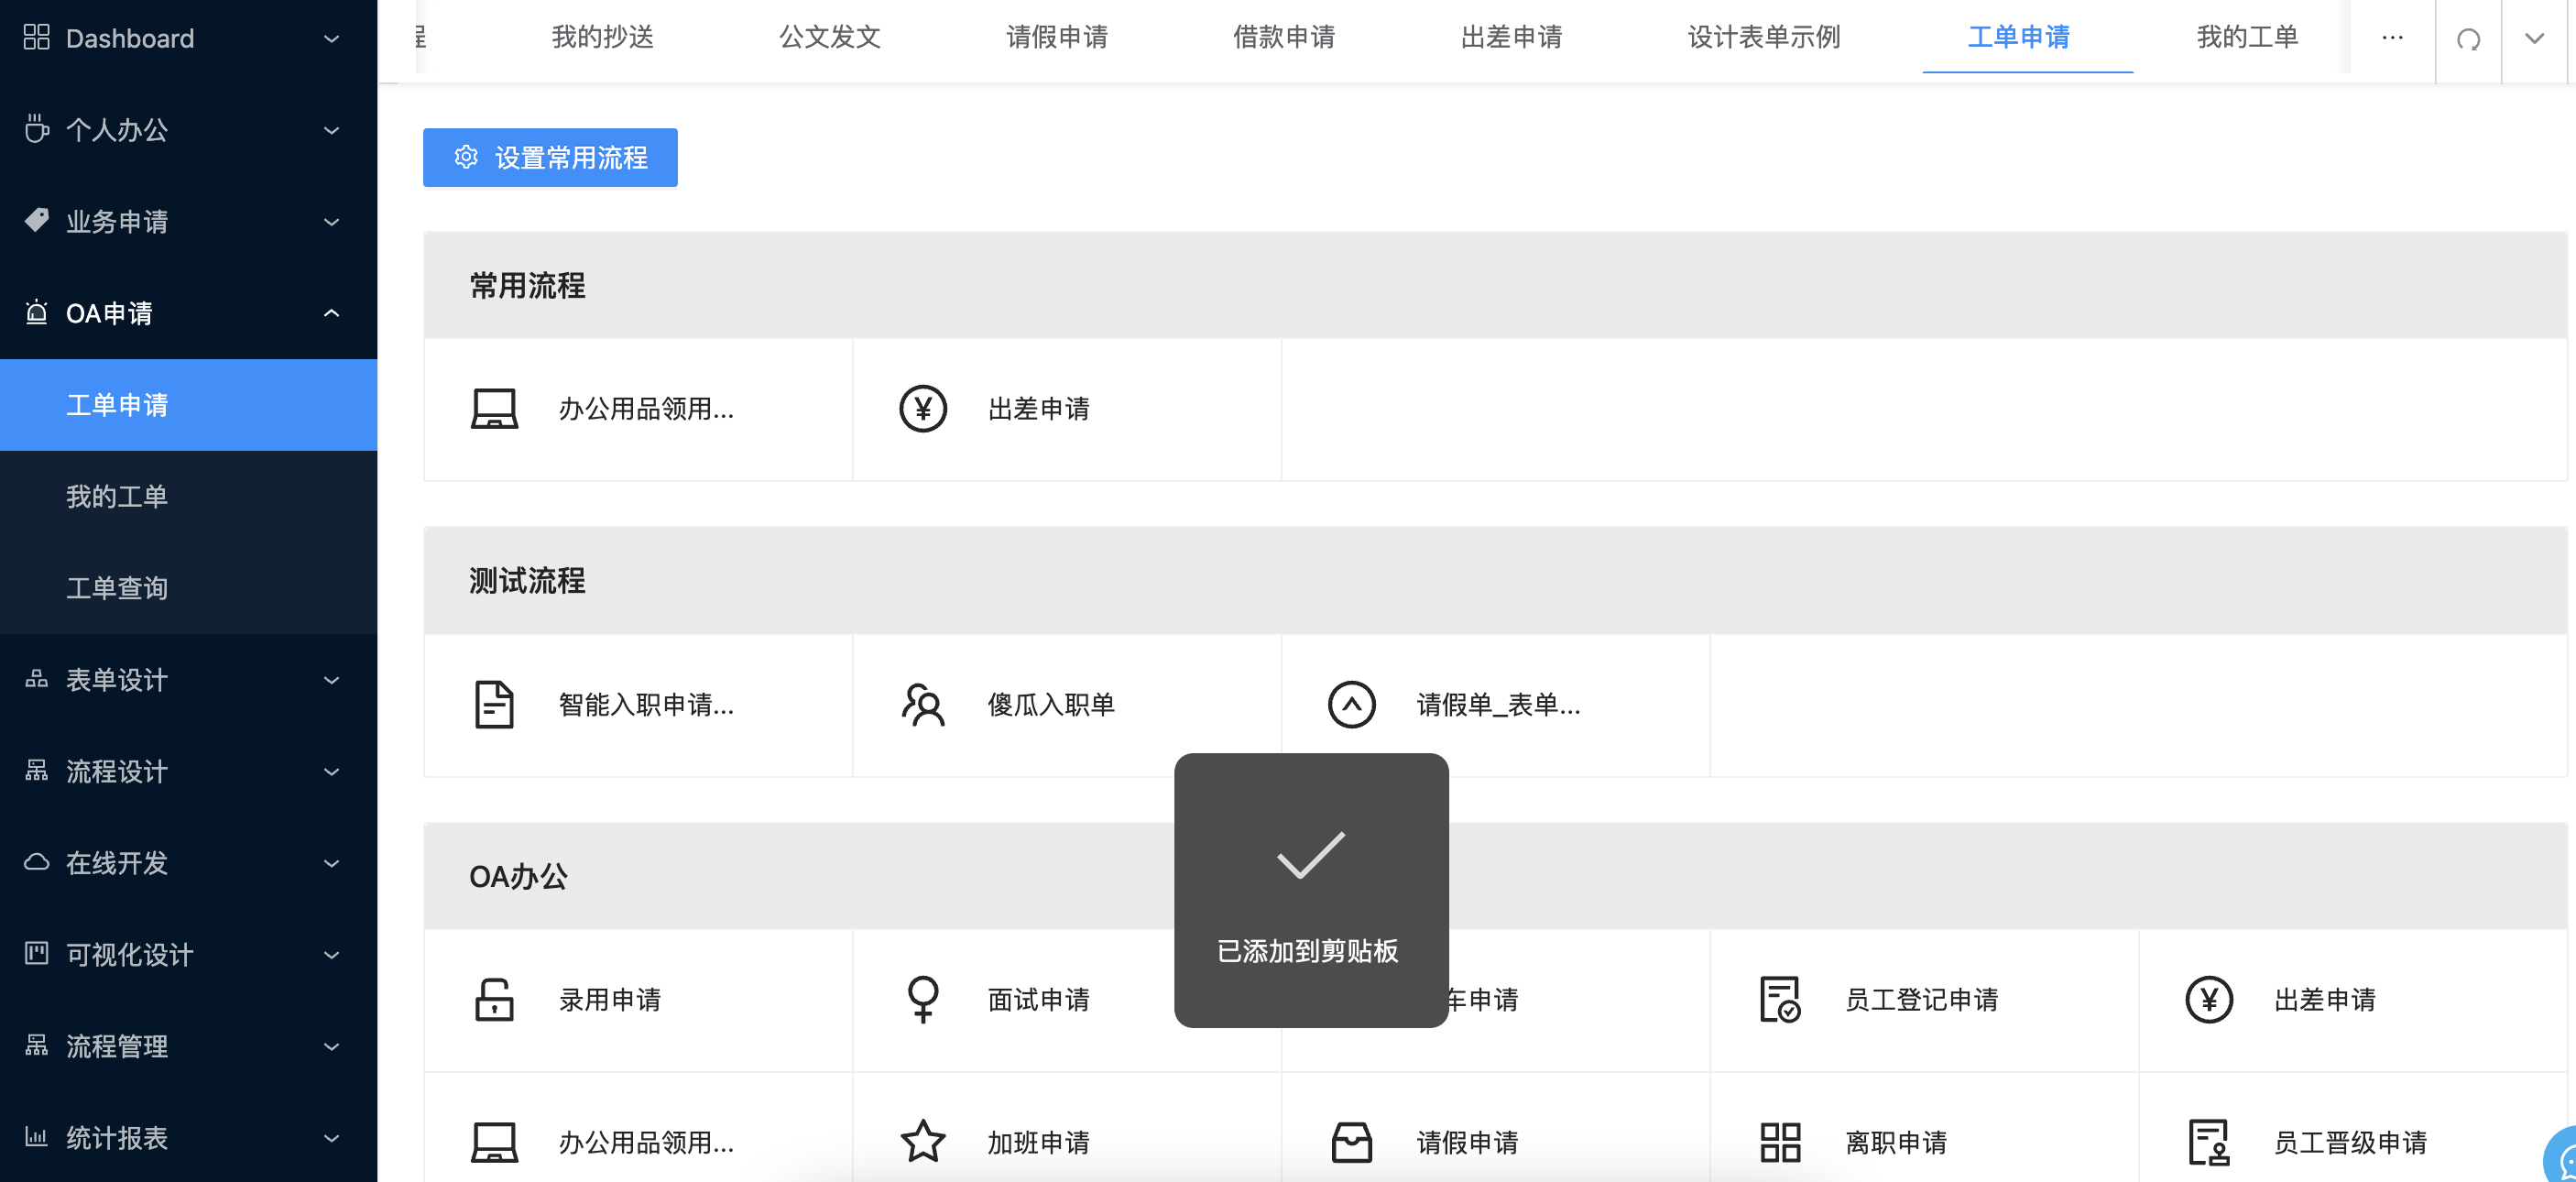Click the 在线开发 cloud icon
This screenshot has height=1182, width=2576.
click(36, 863)
